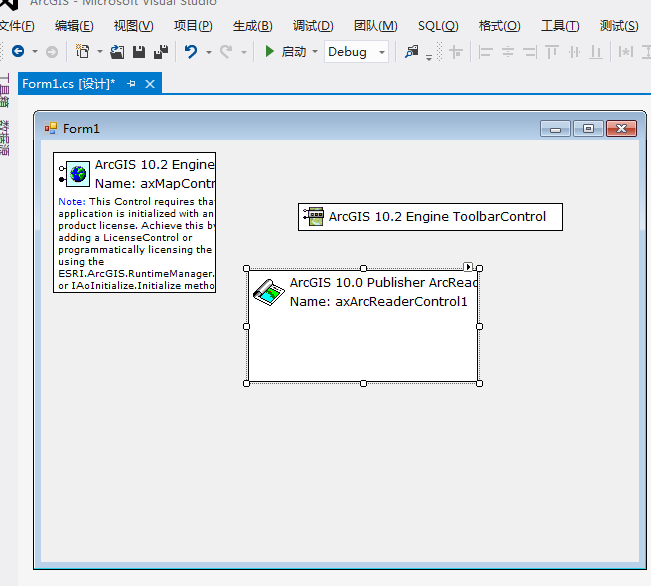Select the axArcReaderControl1 control
651x586 pixels.
[363, 326]
